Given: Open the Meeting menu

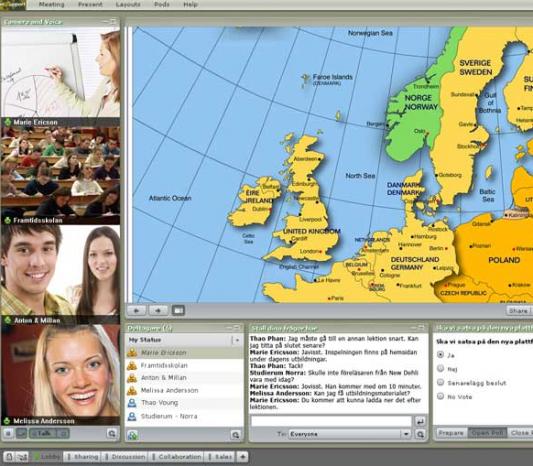Looking at the screenshot, I should [x=51, y=4].
